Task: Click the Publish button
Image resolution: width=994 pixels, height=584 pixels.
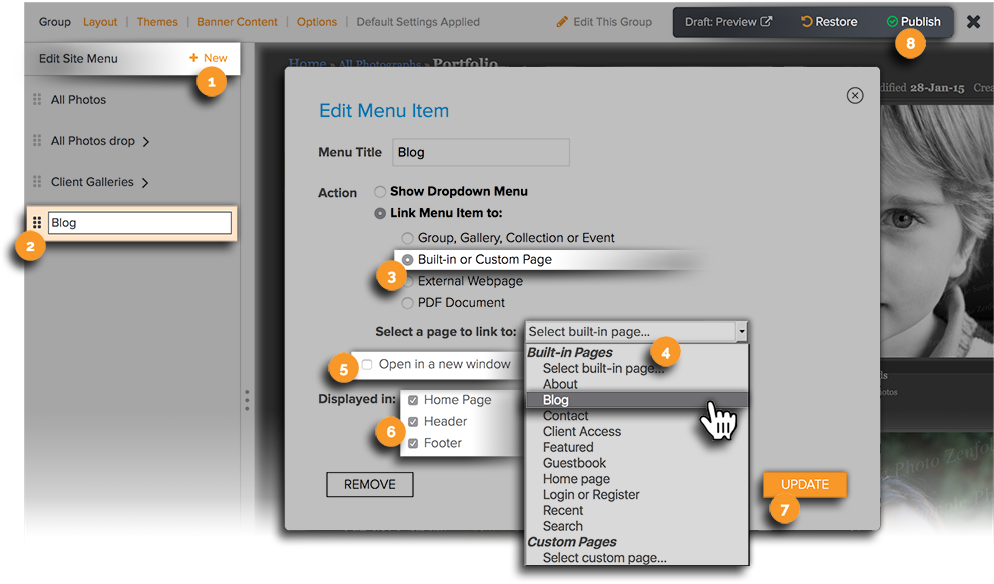Action: [913, 22]
